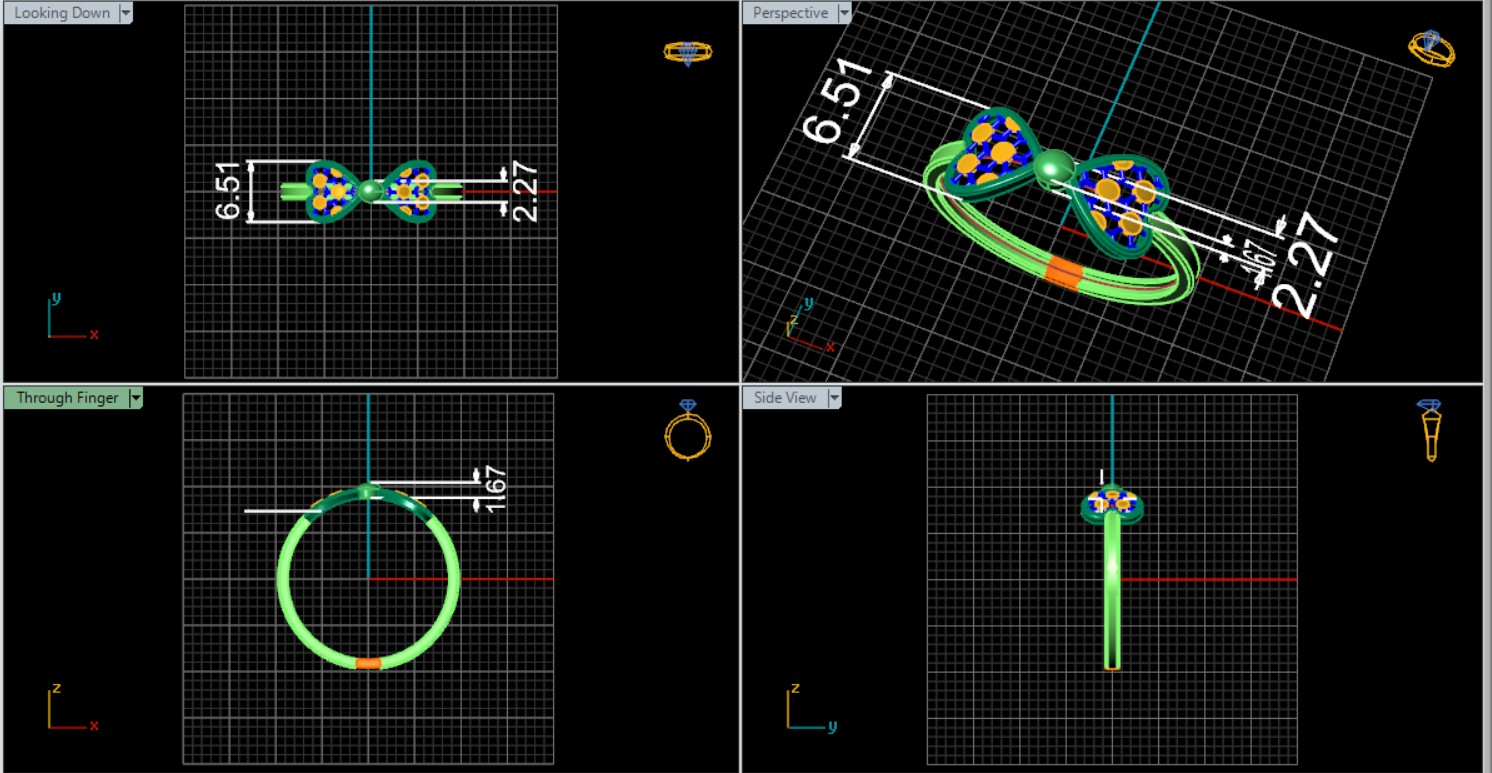Click the front ring icon in Through Finger viewport
This screenshot has height=773, width=1492.
[x=688, y=430]
